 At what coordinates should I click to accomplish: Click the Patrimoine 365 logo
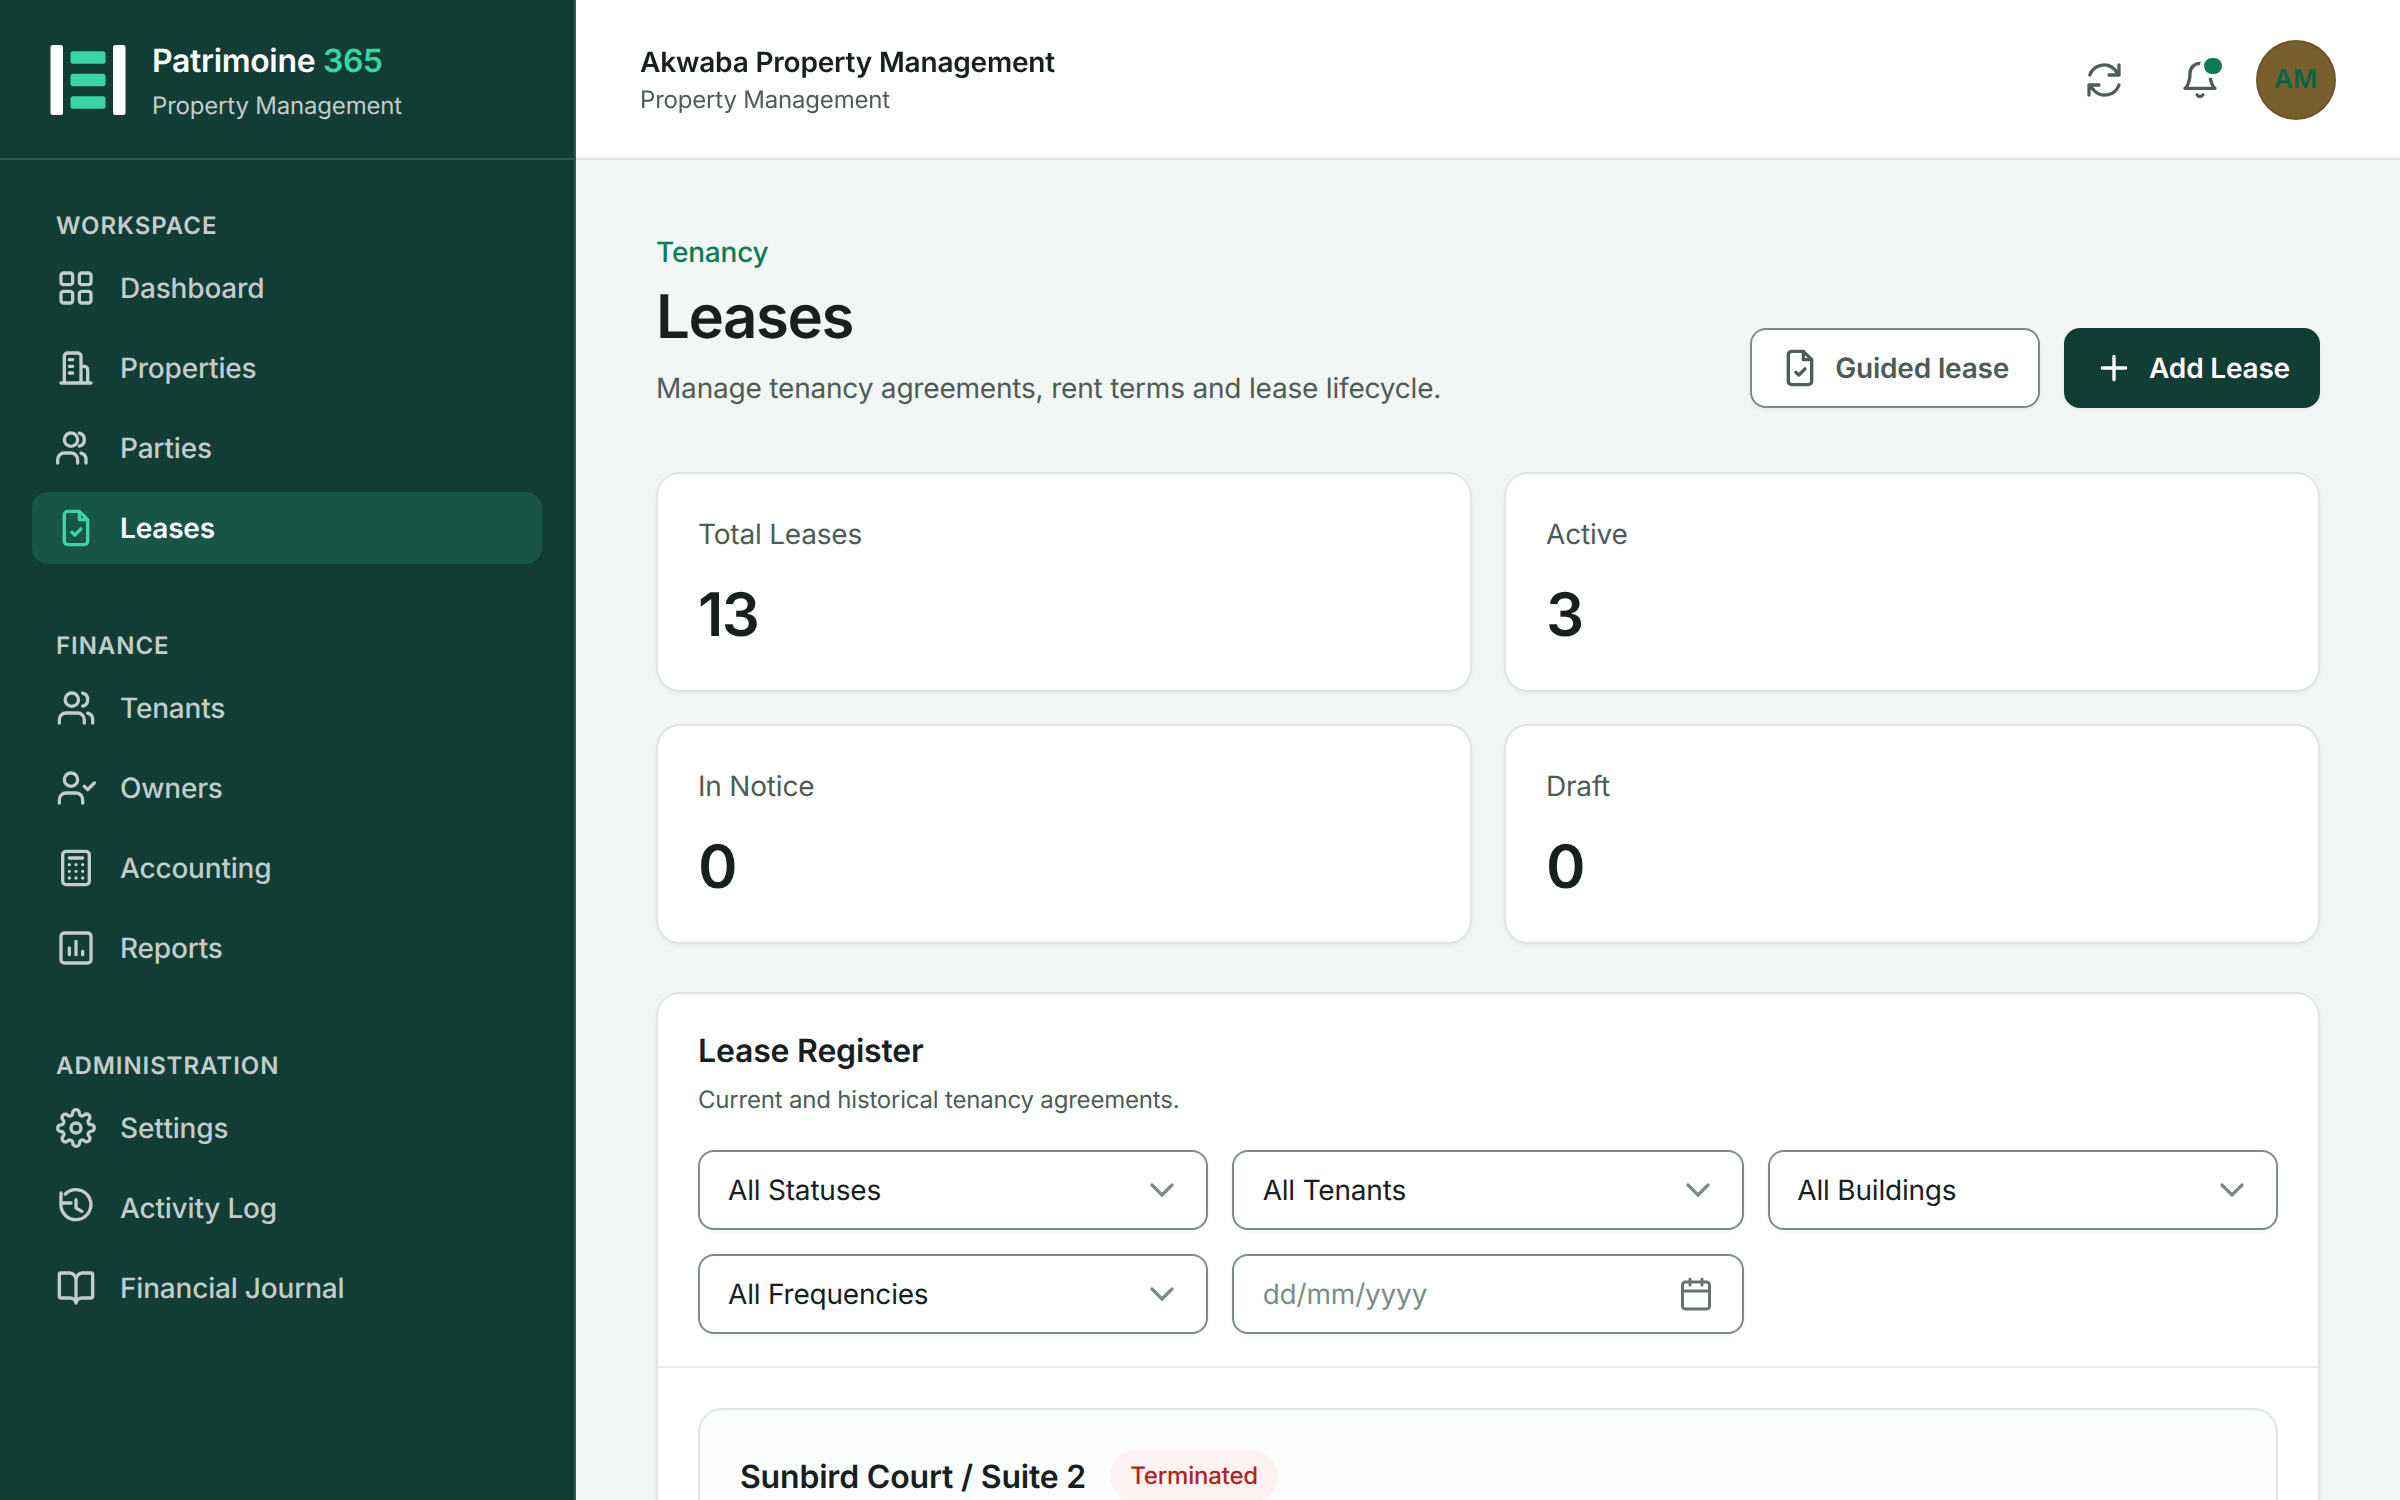pos(88,80)
